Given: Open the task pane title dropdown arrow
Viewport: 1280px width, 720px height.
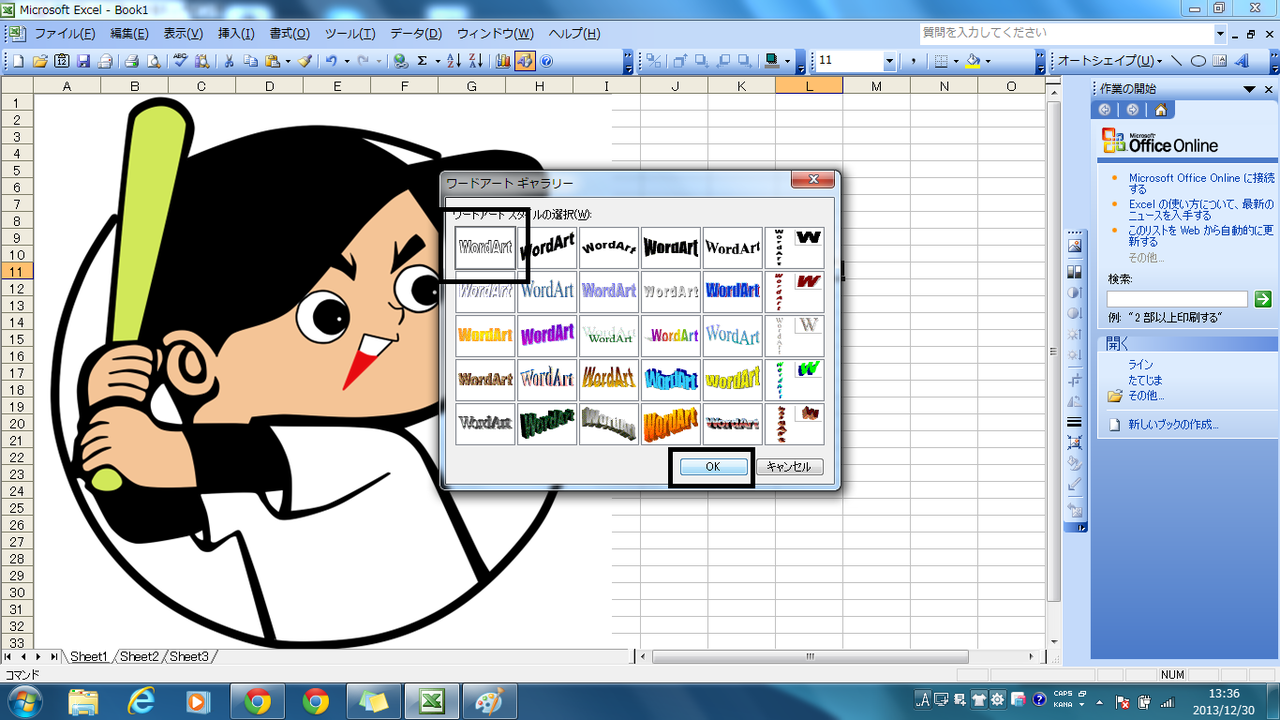Looking at the screenshot, I should point(1250,89).
